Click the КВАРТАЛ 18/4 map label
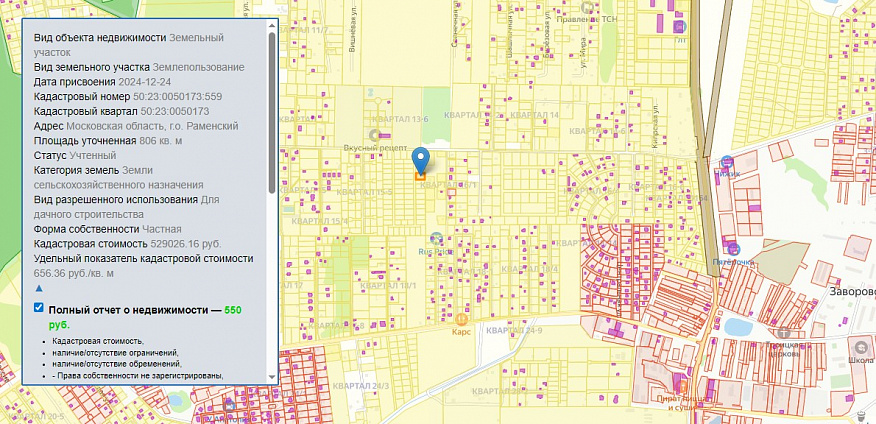 point(530,269)
